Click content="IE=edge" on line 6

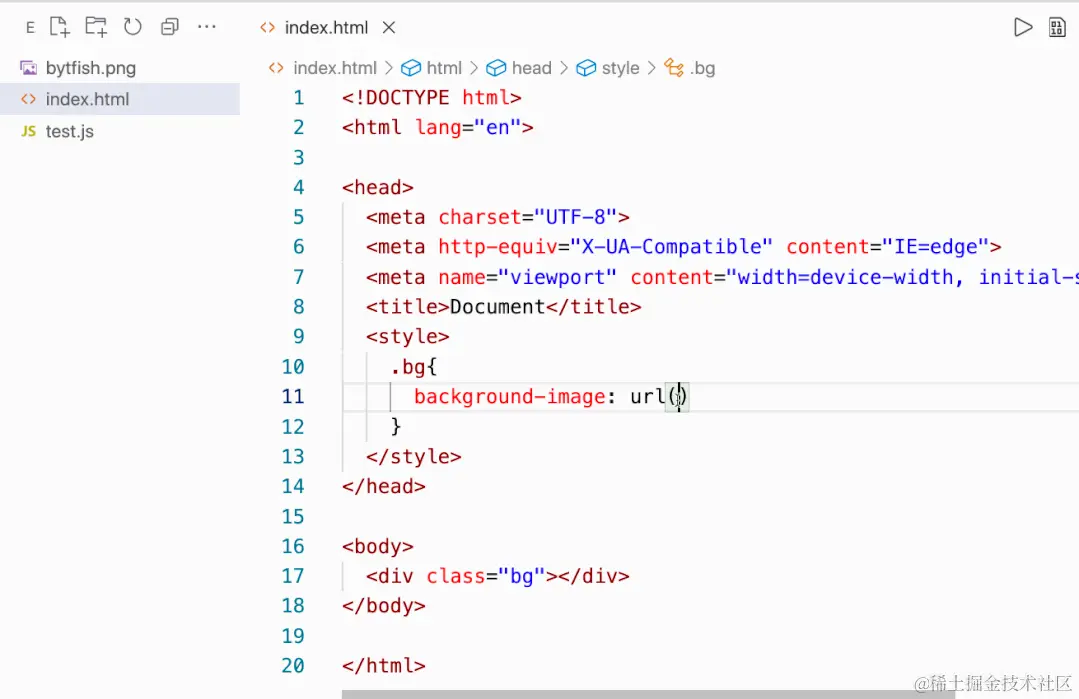(x=888, y=246)
